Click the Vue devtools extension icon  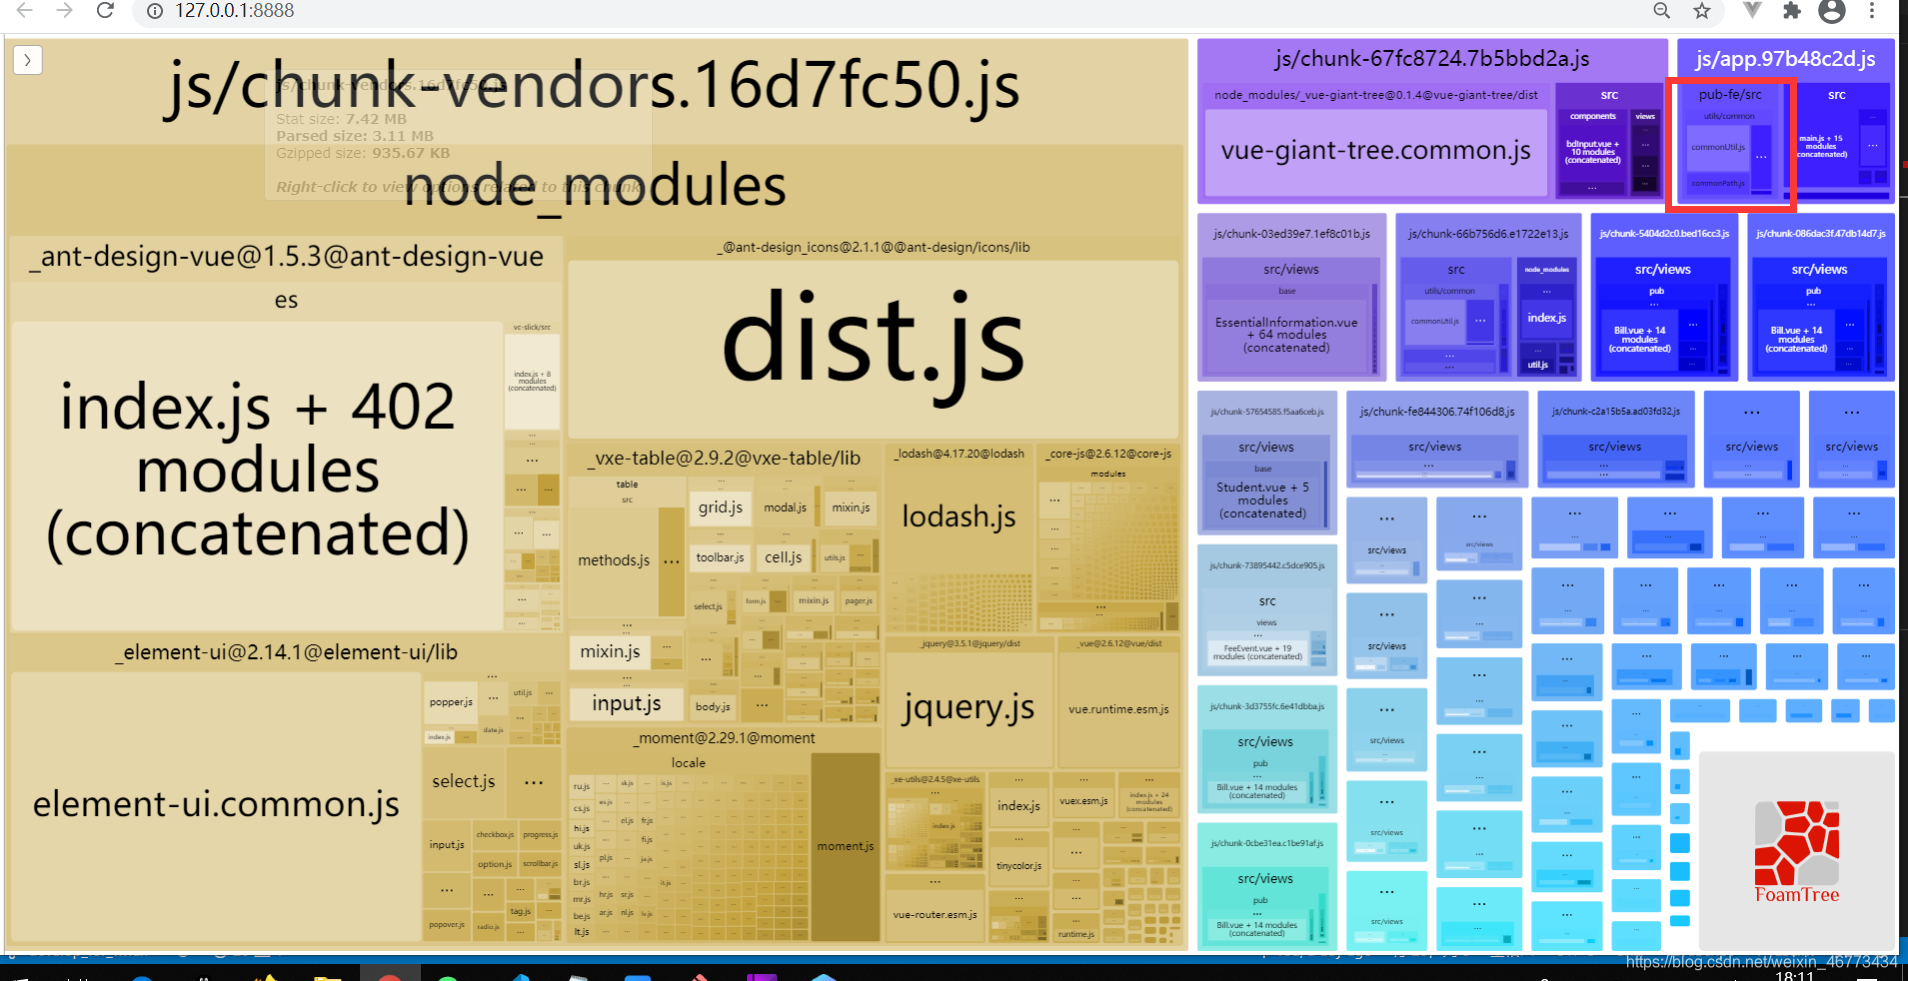(x=1751, y=11)
